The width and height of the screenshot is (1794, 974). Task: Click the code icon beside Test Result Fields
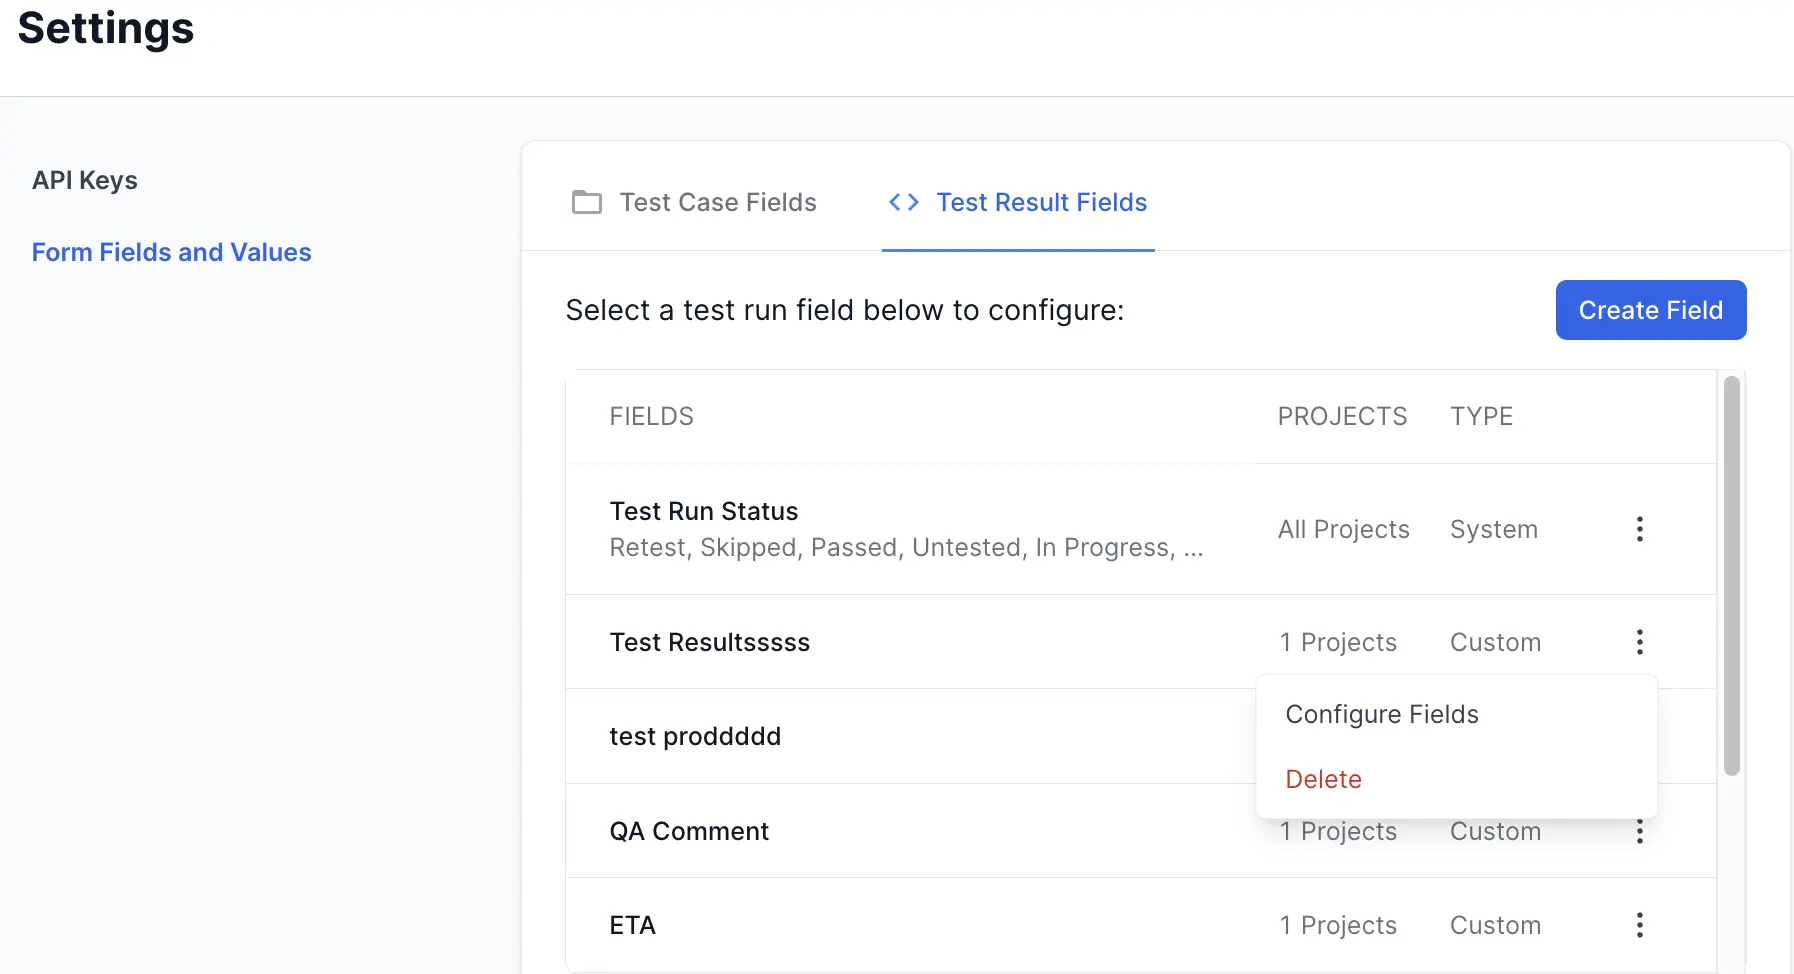pyautogui.click(x=903, y=202)
